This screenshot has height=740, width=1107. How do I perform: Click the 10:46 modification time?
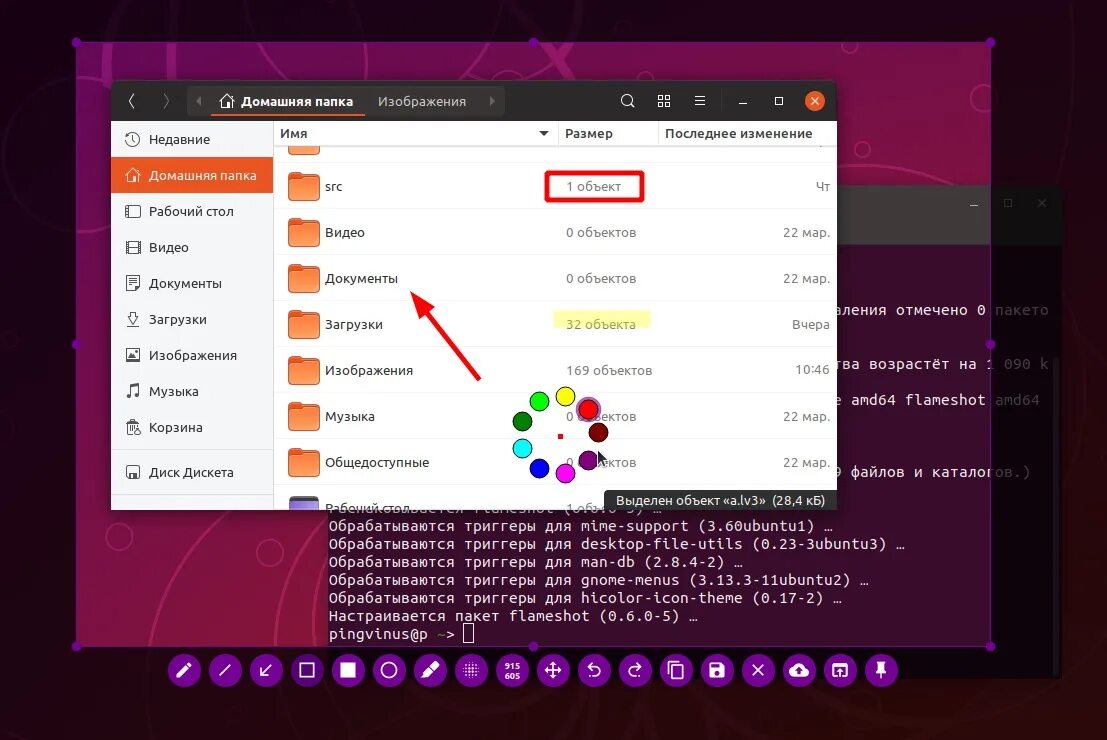(x=812, y=370)
